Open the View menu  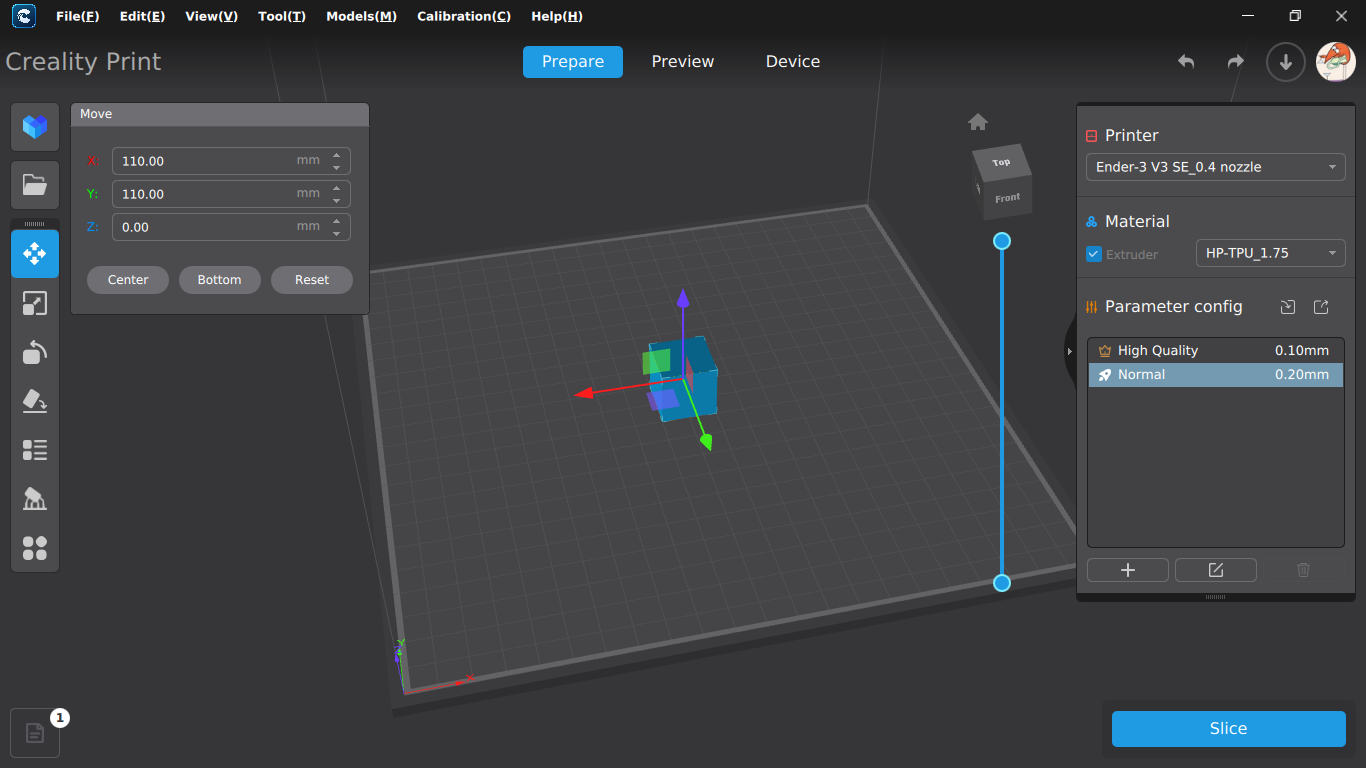211,16
